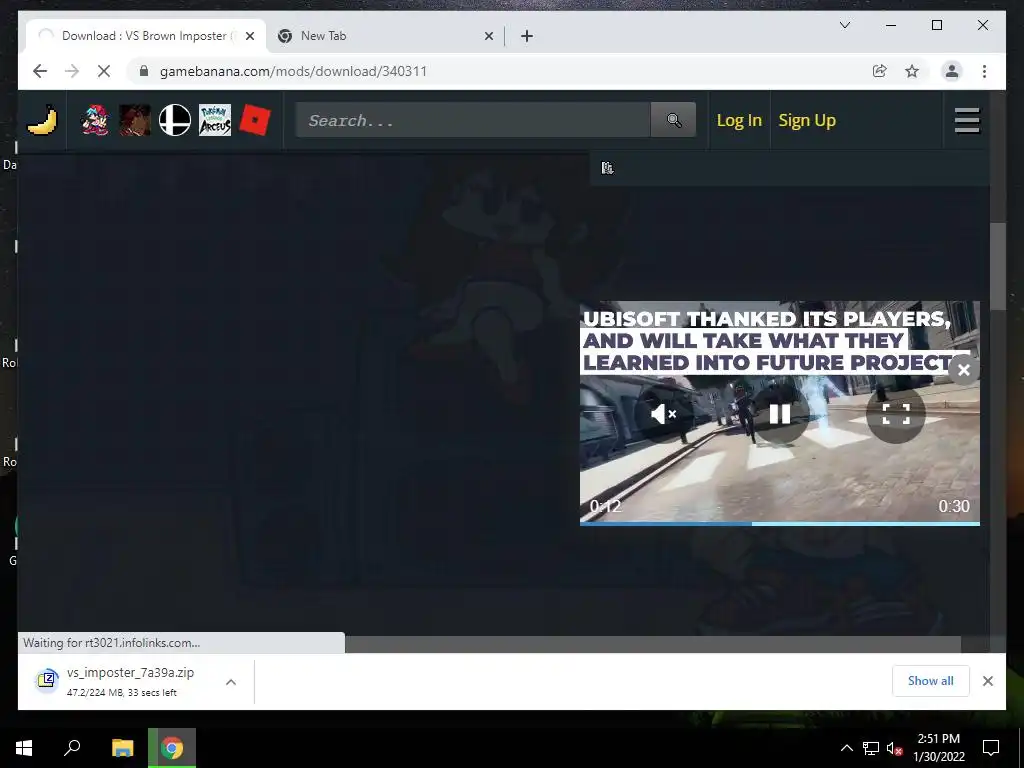The image size is (1024, 768).
Task: Click the horizontal page scrollbar
Action: (652, 644)
